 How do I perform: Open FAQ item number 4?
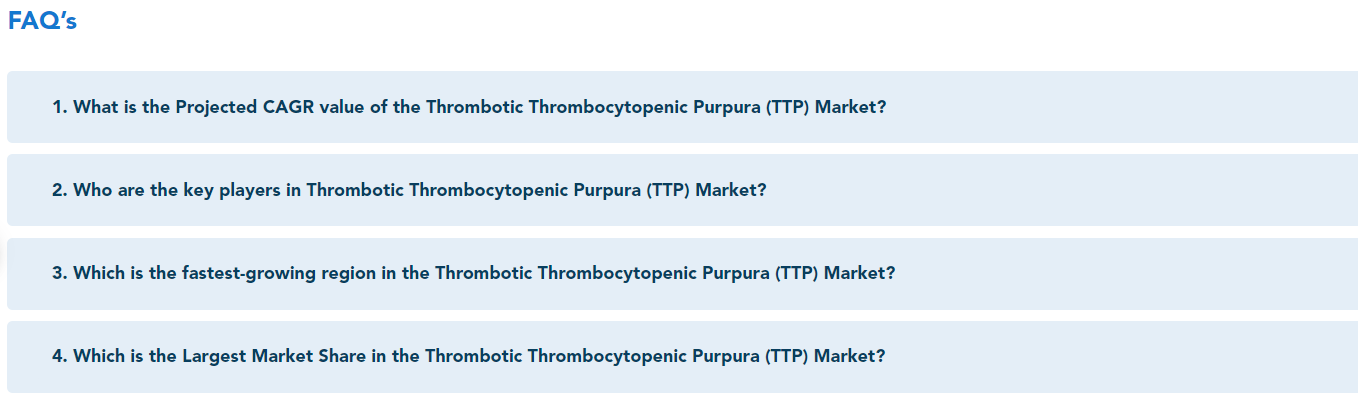(682, 356)
